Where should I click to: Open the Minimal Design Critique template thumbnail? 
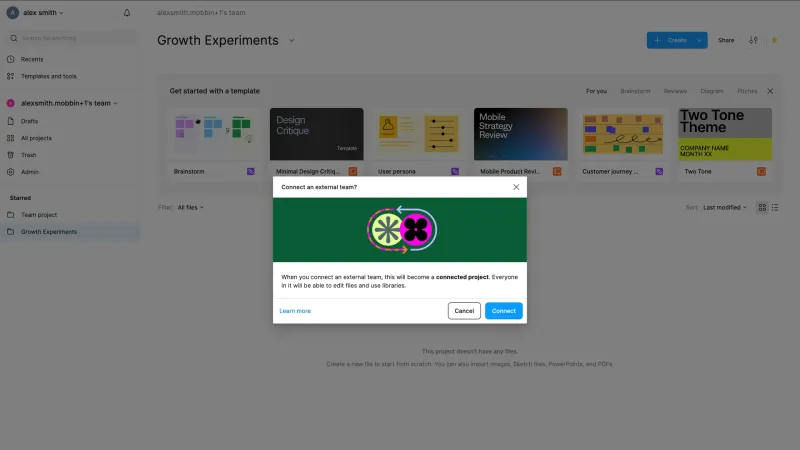click(316, 134)
